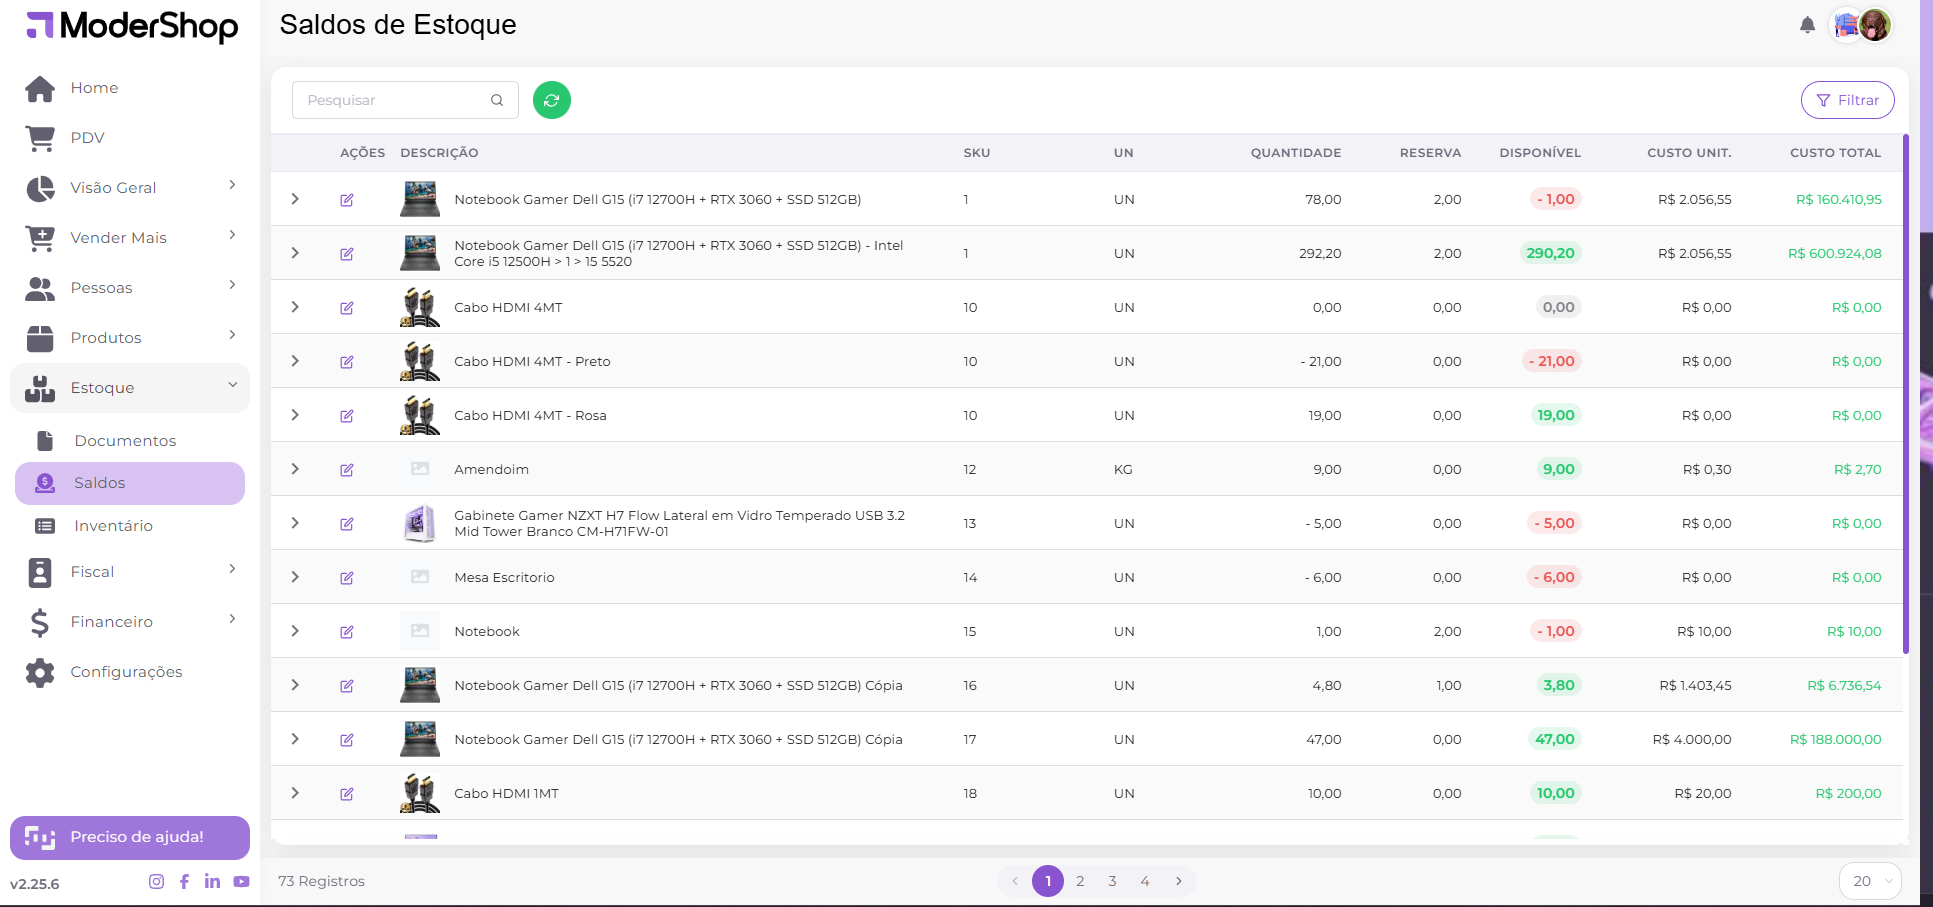Screen dimensions: 1933x907
Task: Click the DISPONÍVEL column header
Action: click(1540, 153)
